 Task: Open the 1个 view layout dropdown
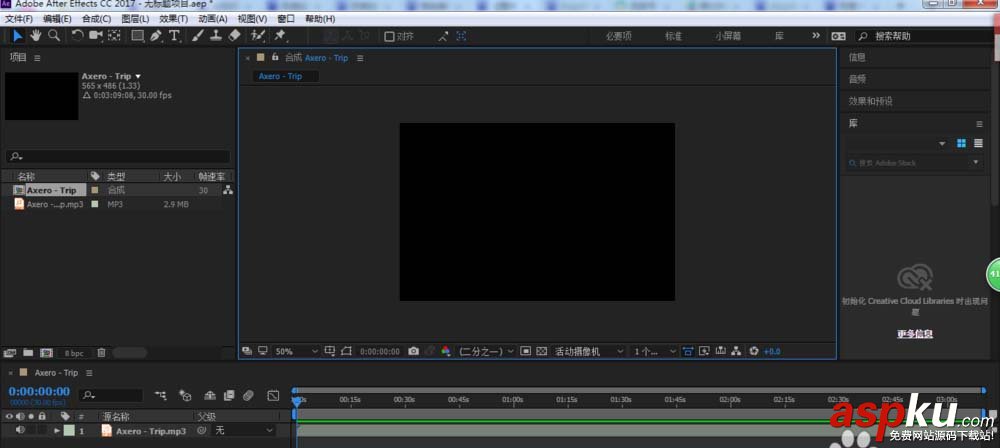654,352
